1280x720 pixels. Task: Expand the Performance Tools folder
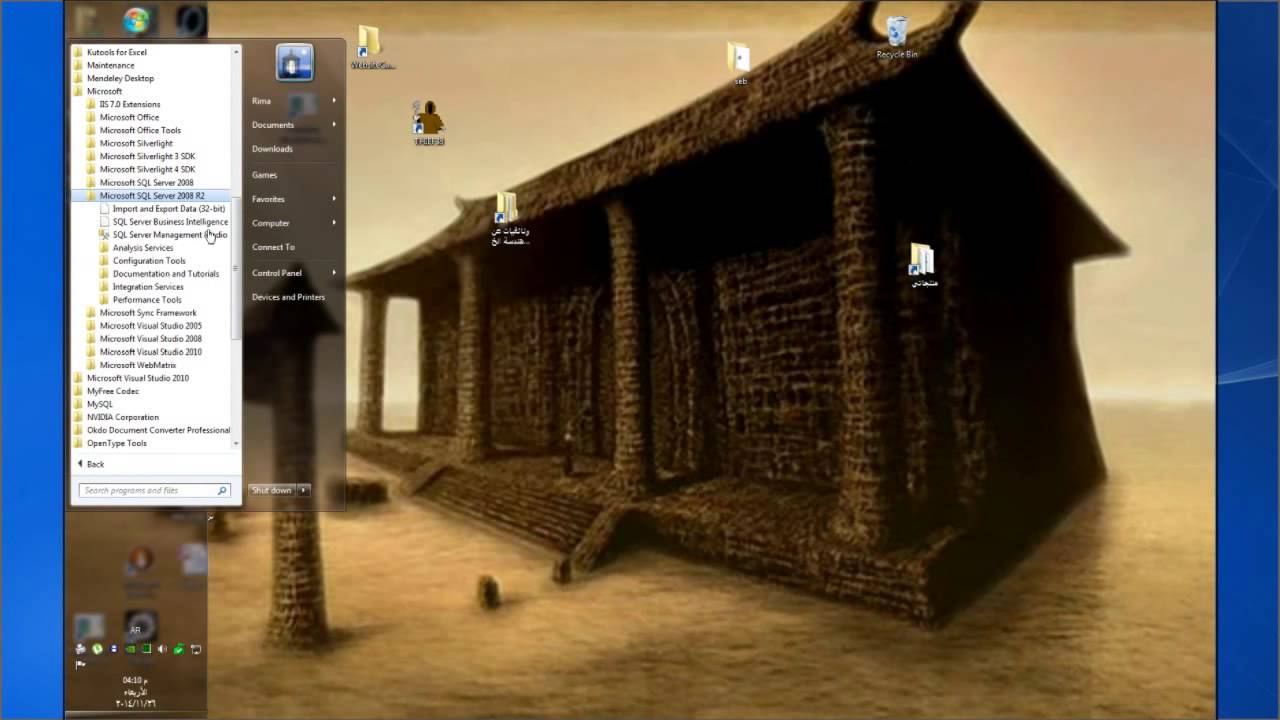(x=140, y=300)
